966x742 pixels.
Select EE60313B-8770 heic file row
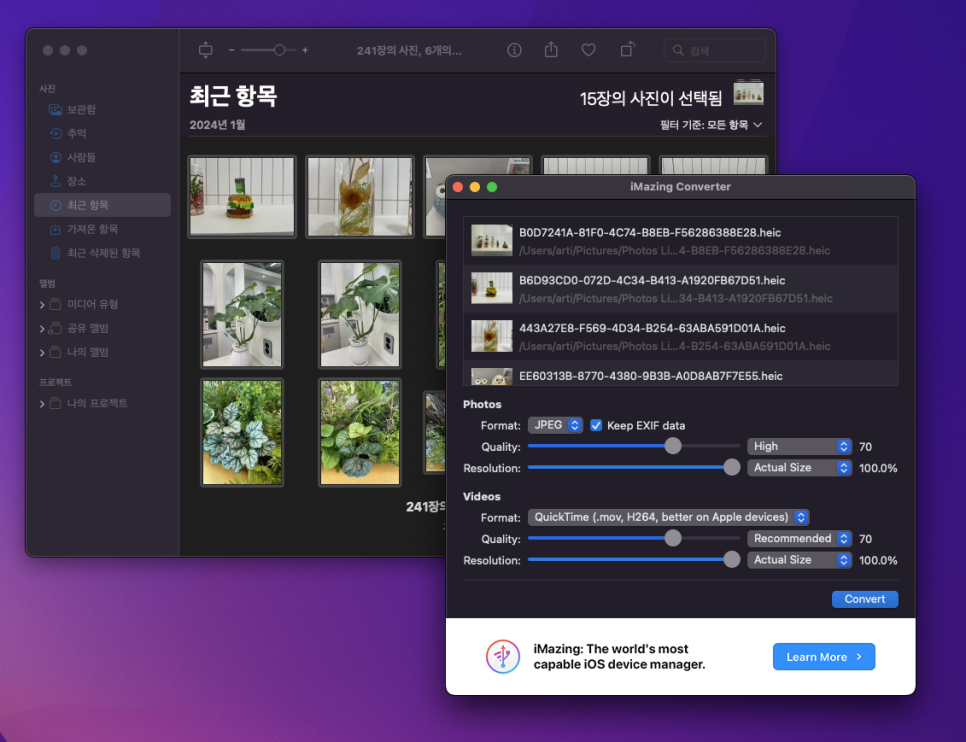point(680,374)
